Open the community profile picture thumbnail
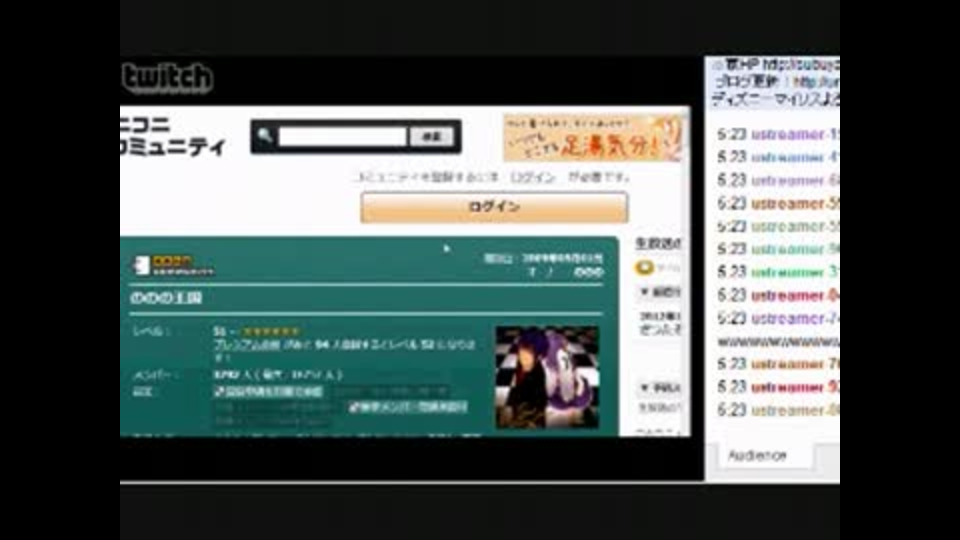The width and height of the screenshot is (960, 540). pyautogui.click(x=547, y=377)
